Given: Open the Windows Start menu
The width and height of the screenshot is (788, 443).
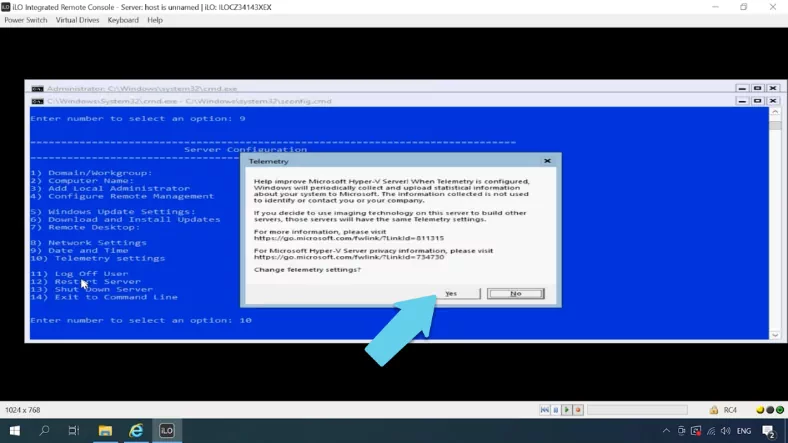Looking at the screenshot, I should click(15, 430).
